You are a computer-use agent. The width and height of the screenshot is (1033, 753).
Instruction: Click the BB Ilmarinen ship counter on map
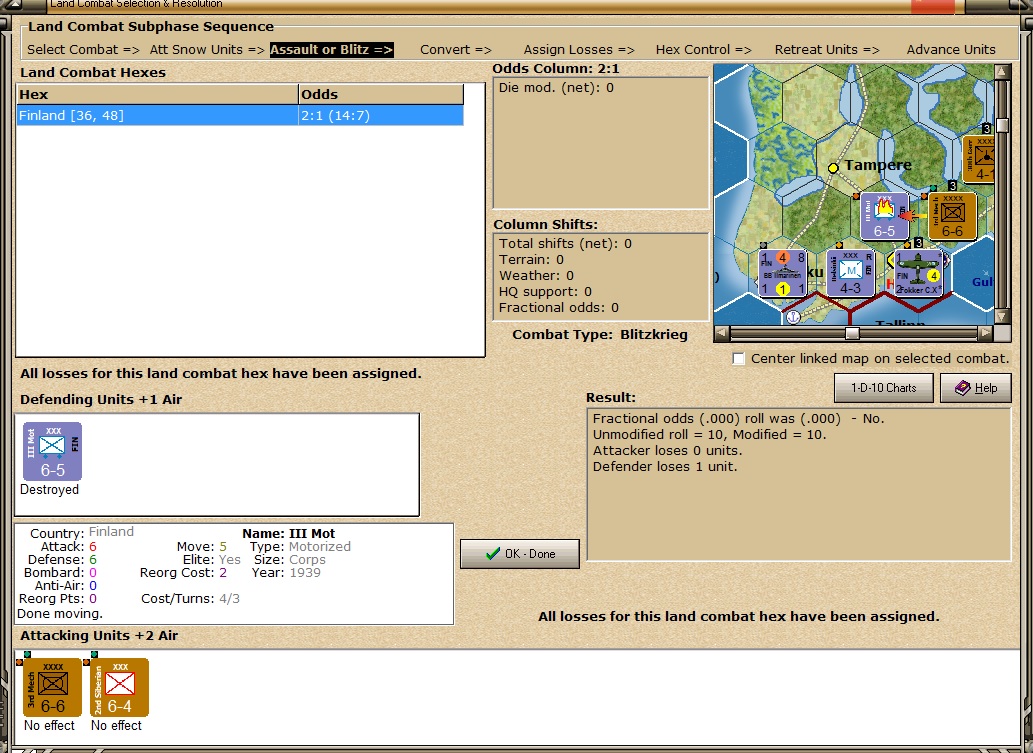click(782, 273)
